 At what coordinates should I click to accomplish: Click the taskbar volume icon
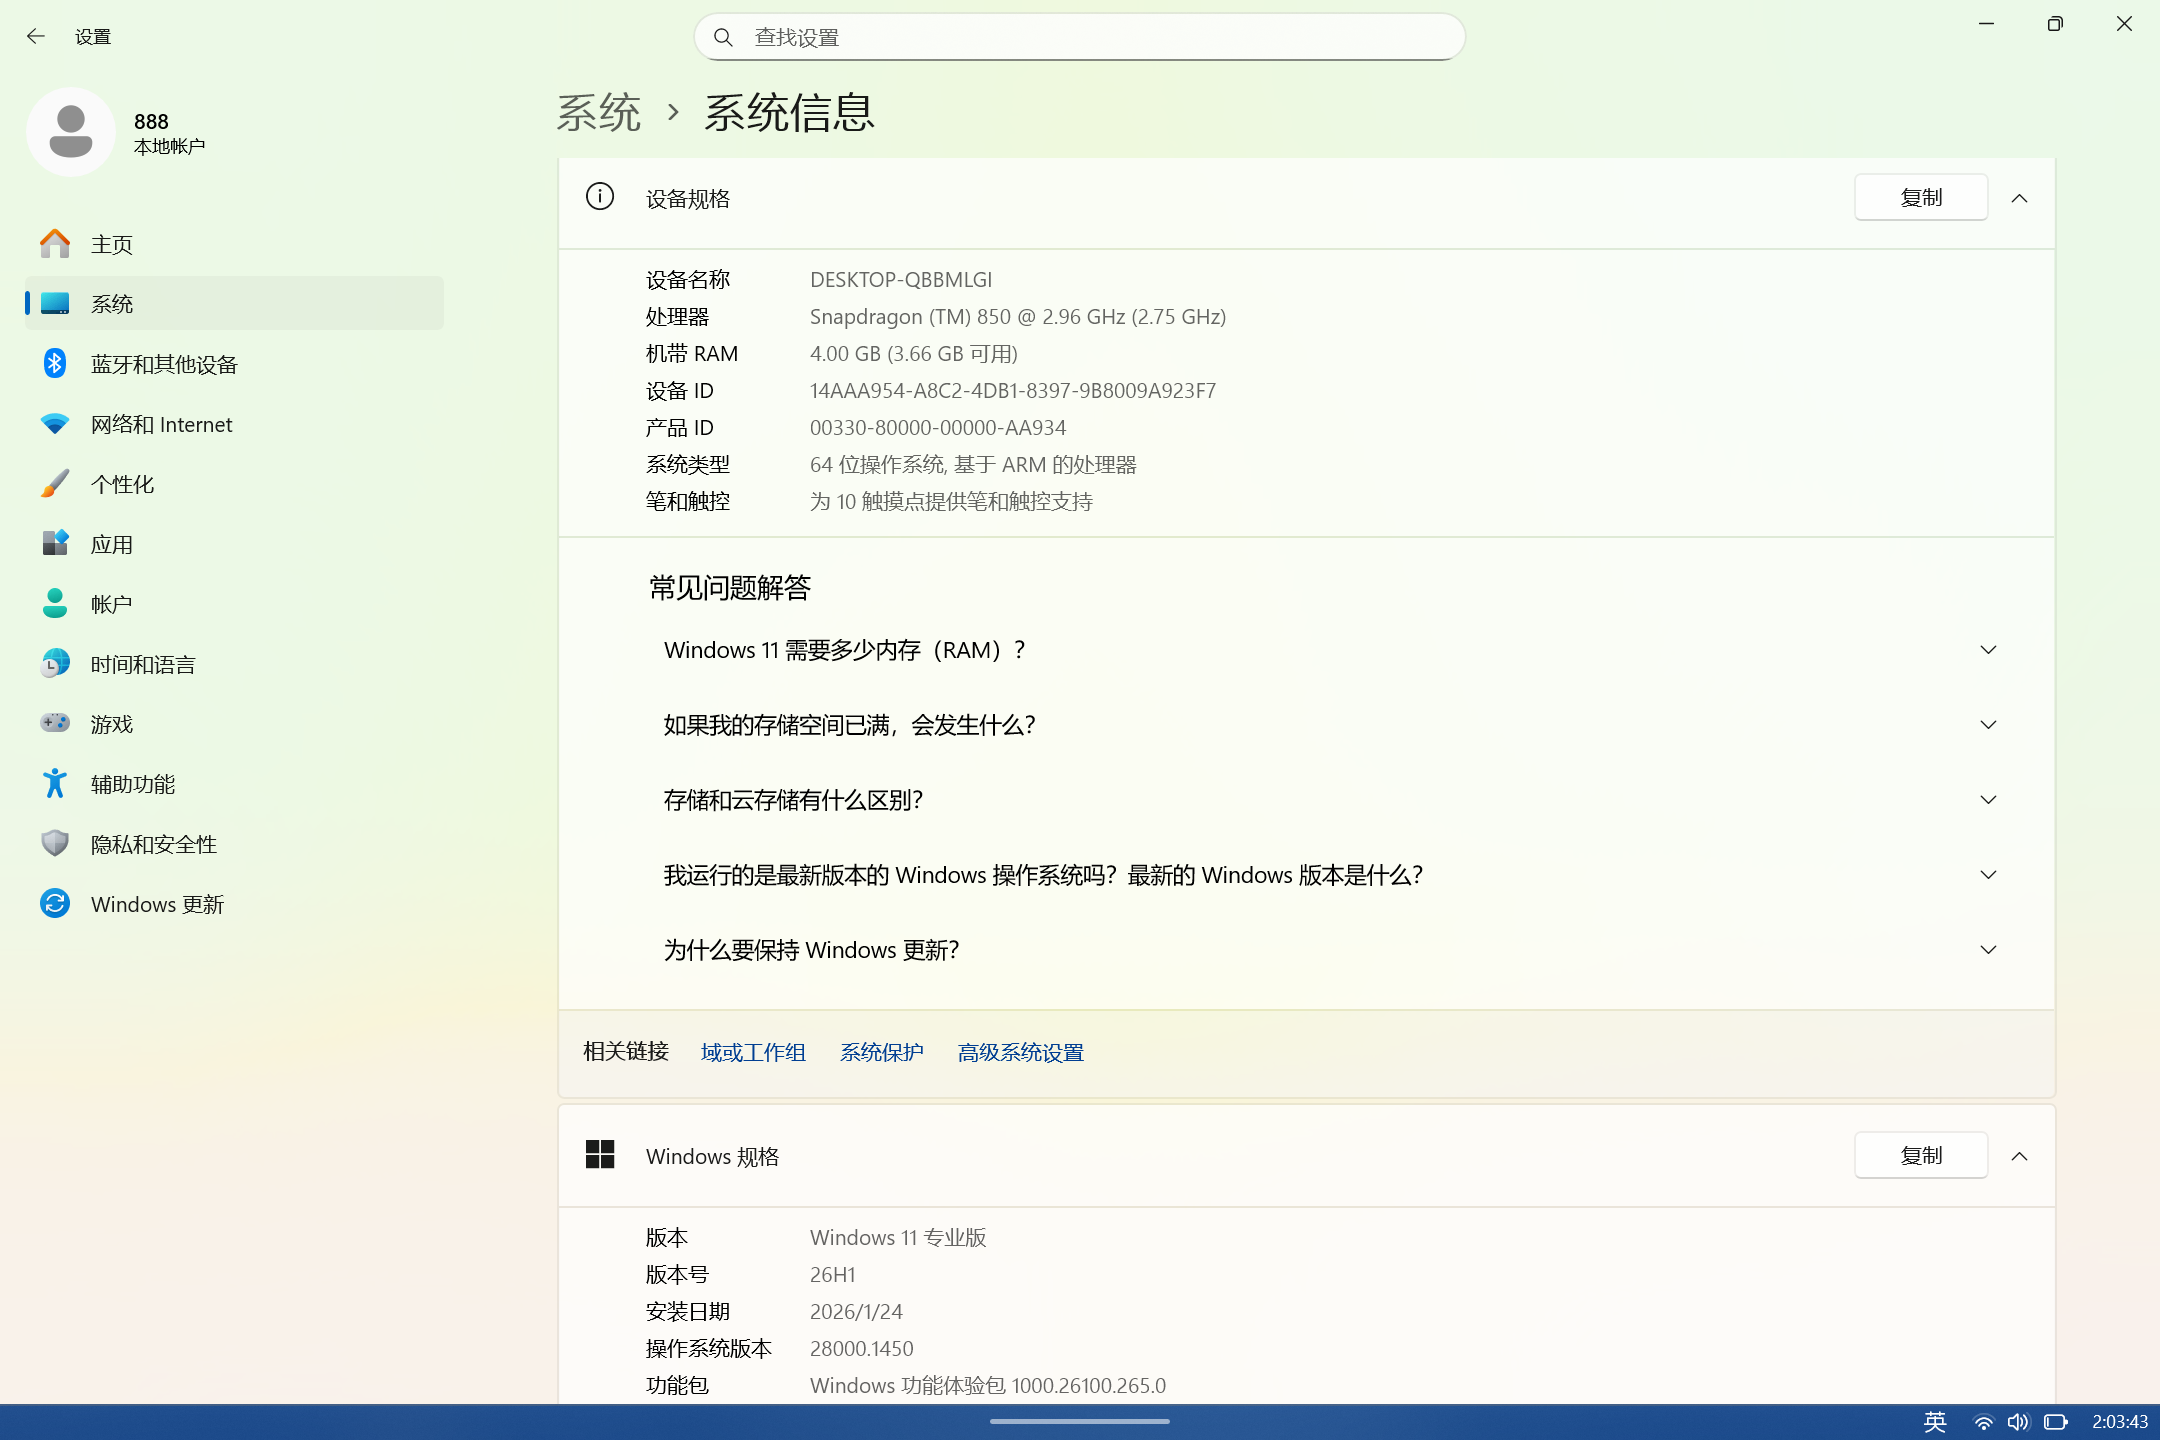[x=2017, y=1421]
